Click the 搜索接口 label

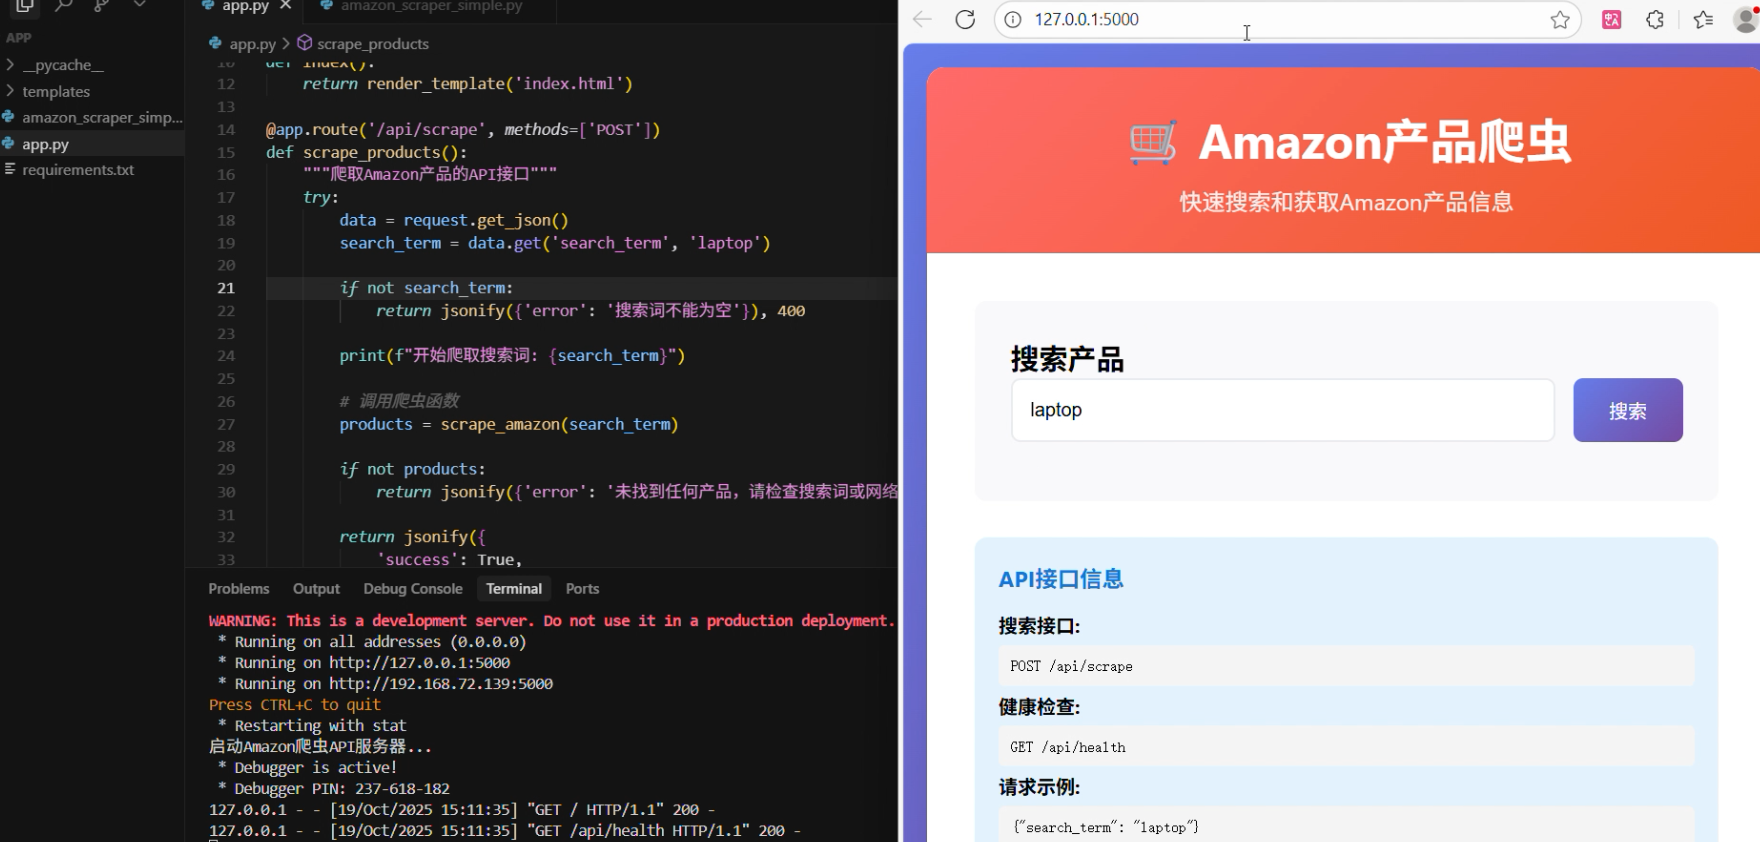(1040, 626)
